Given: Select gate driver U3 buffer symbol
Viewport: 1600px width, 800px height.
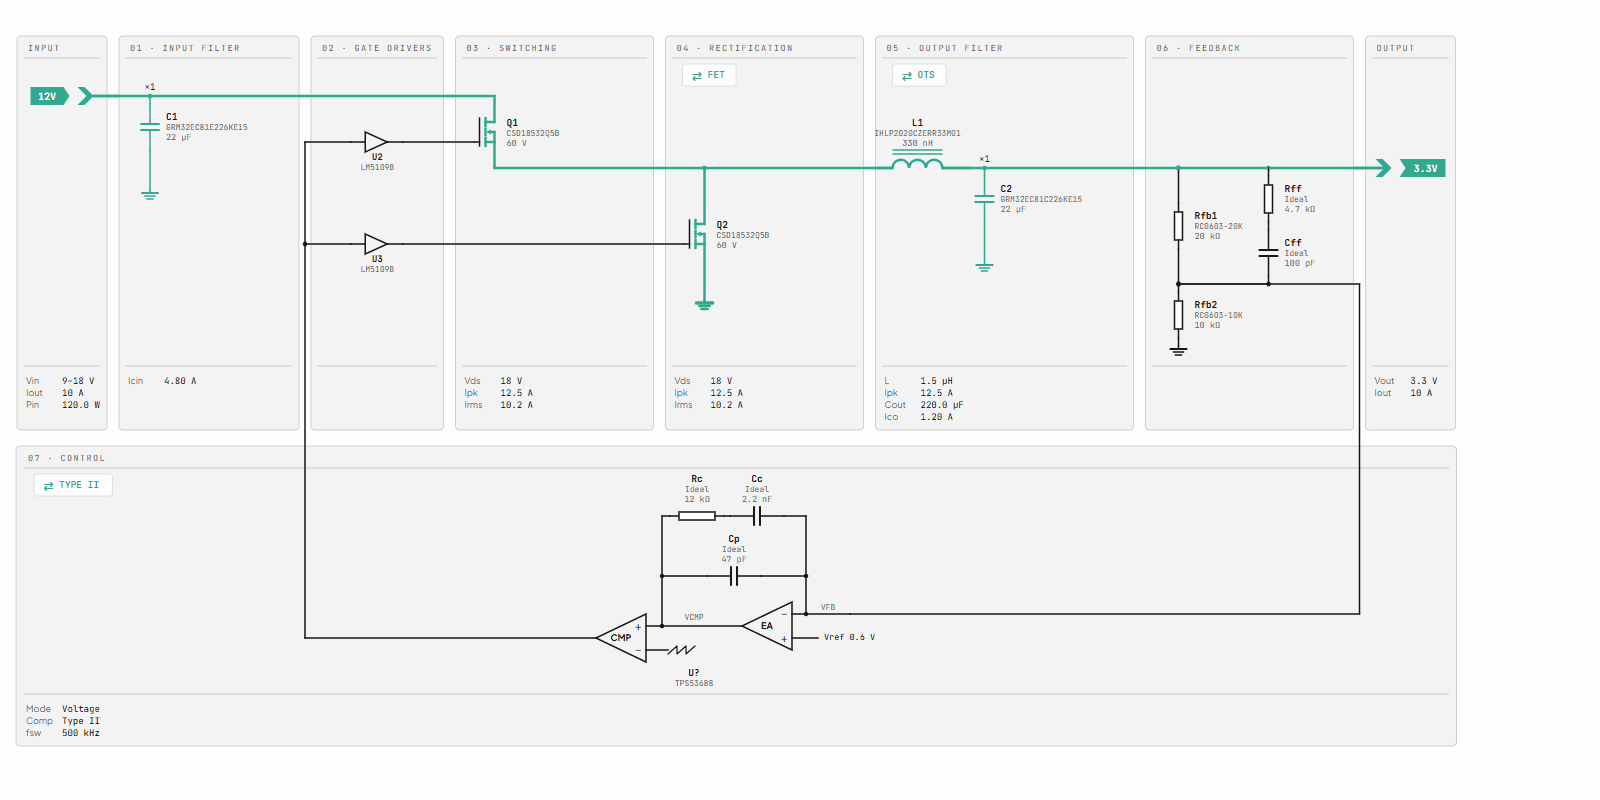Looking at the screenshot, I should (376, 244).
